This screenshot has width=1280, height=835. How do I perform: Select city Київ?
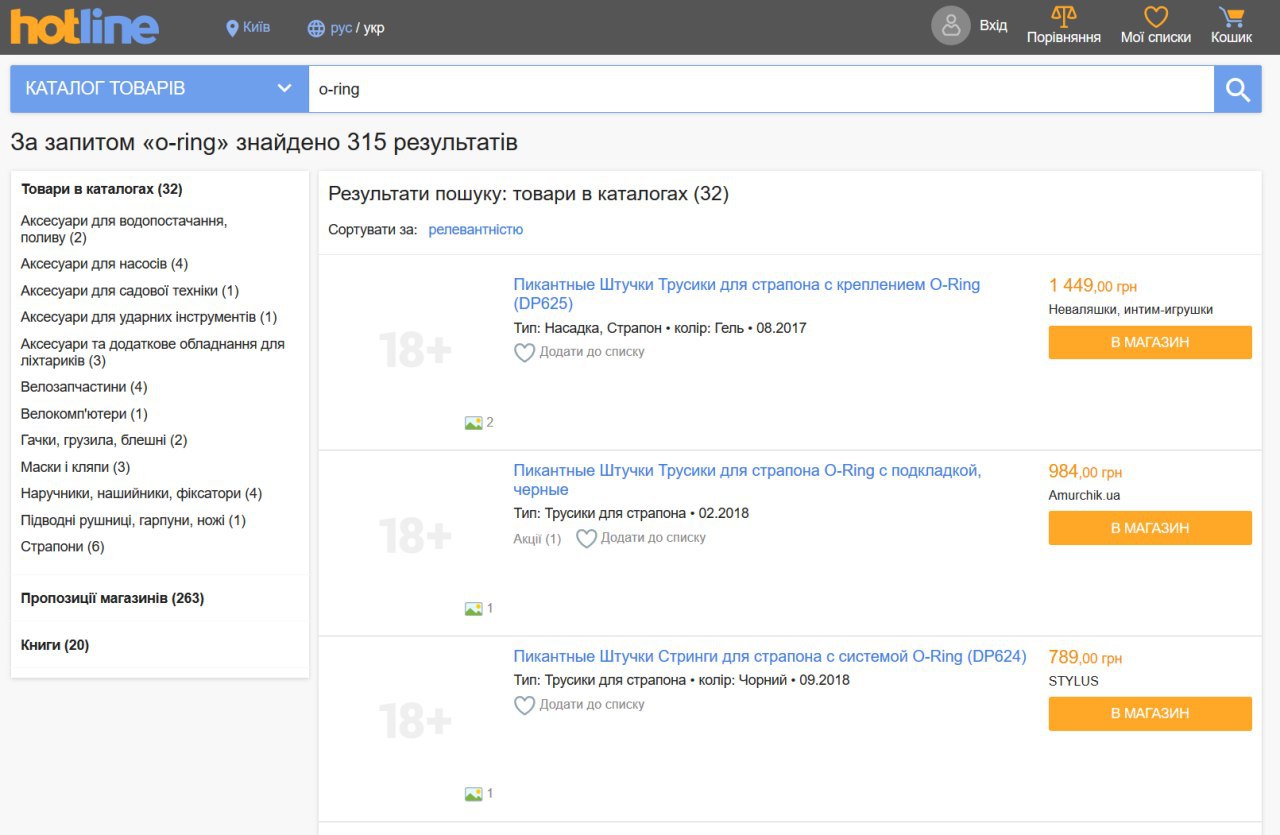click(256, 27)
